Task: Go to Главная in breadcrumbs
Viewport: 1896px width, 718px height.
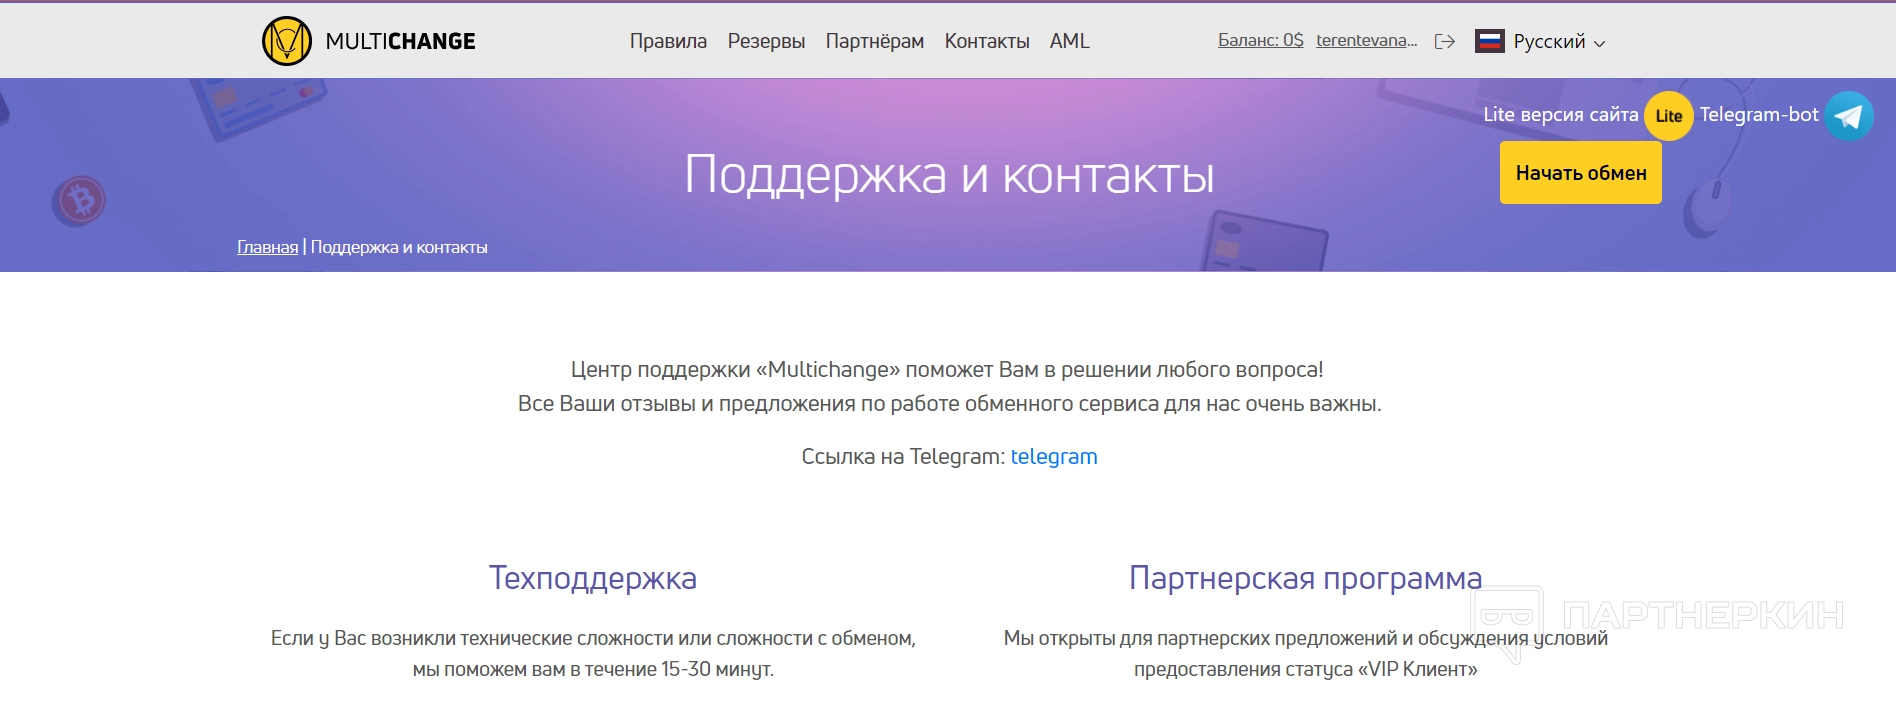Action: 267,247
